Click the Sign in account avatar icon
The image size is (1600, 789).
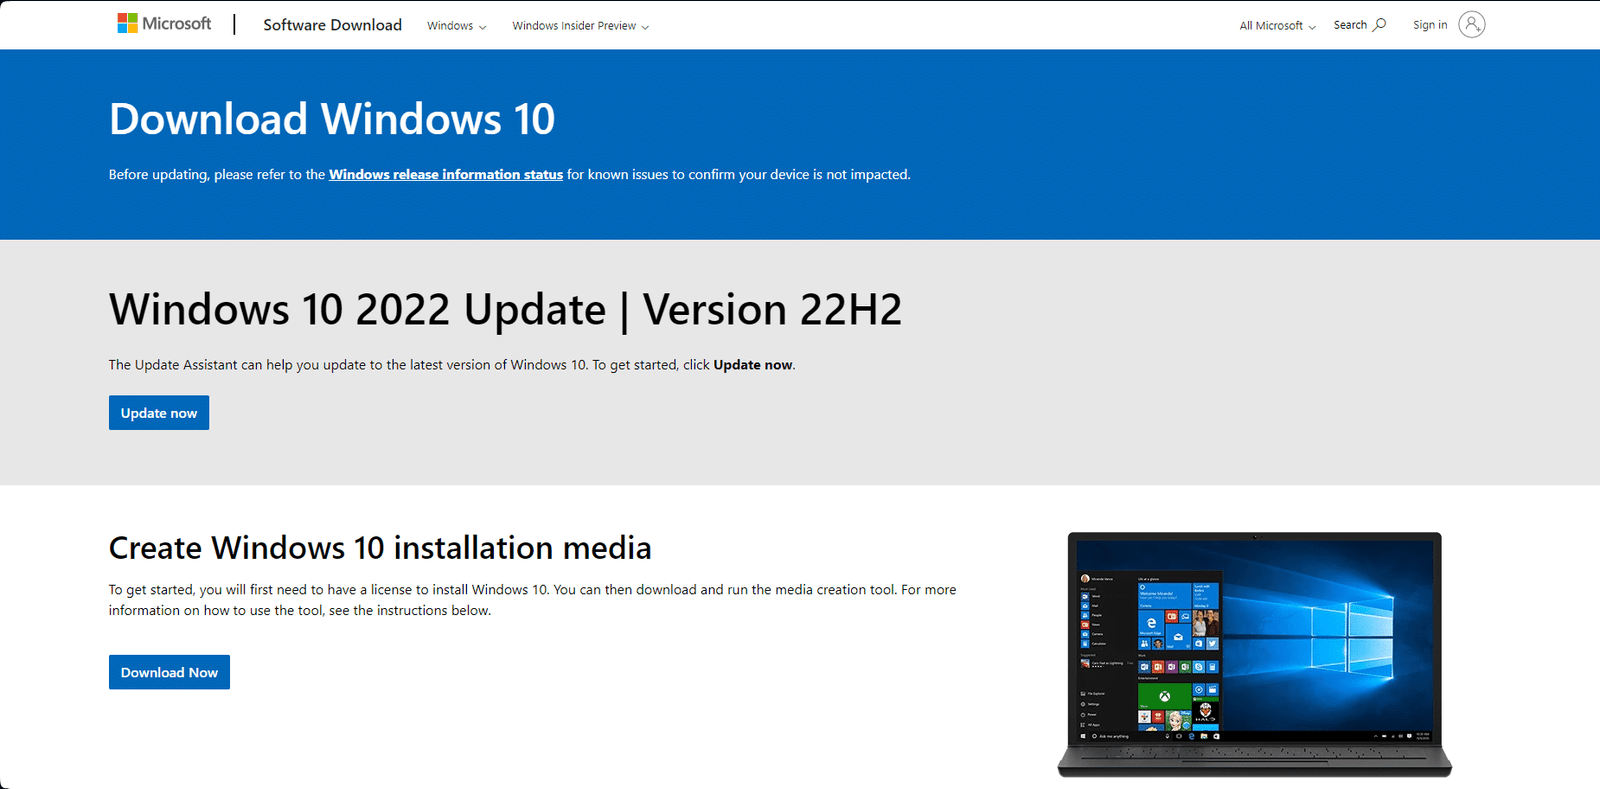click(1472, 25)
